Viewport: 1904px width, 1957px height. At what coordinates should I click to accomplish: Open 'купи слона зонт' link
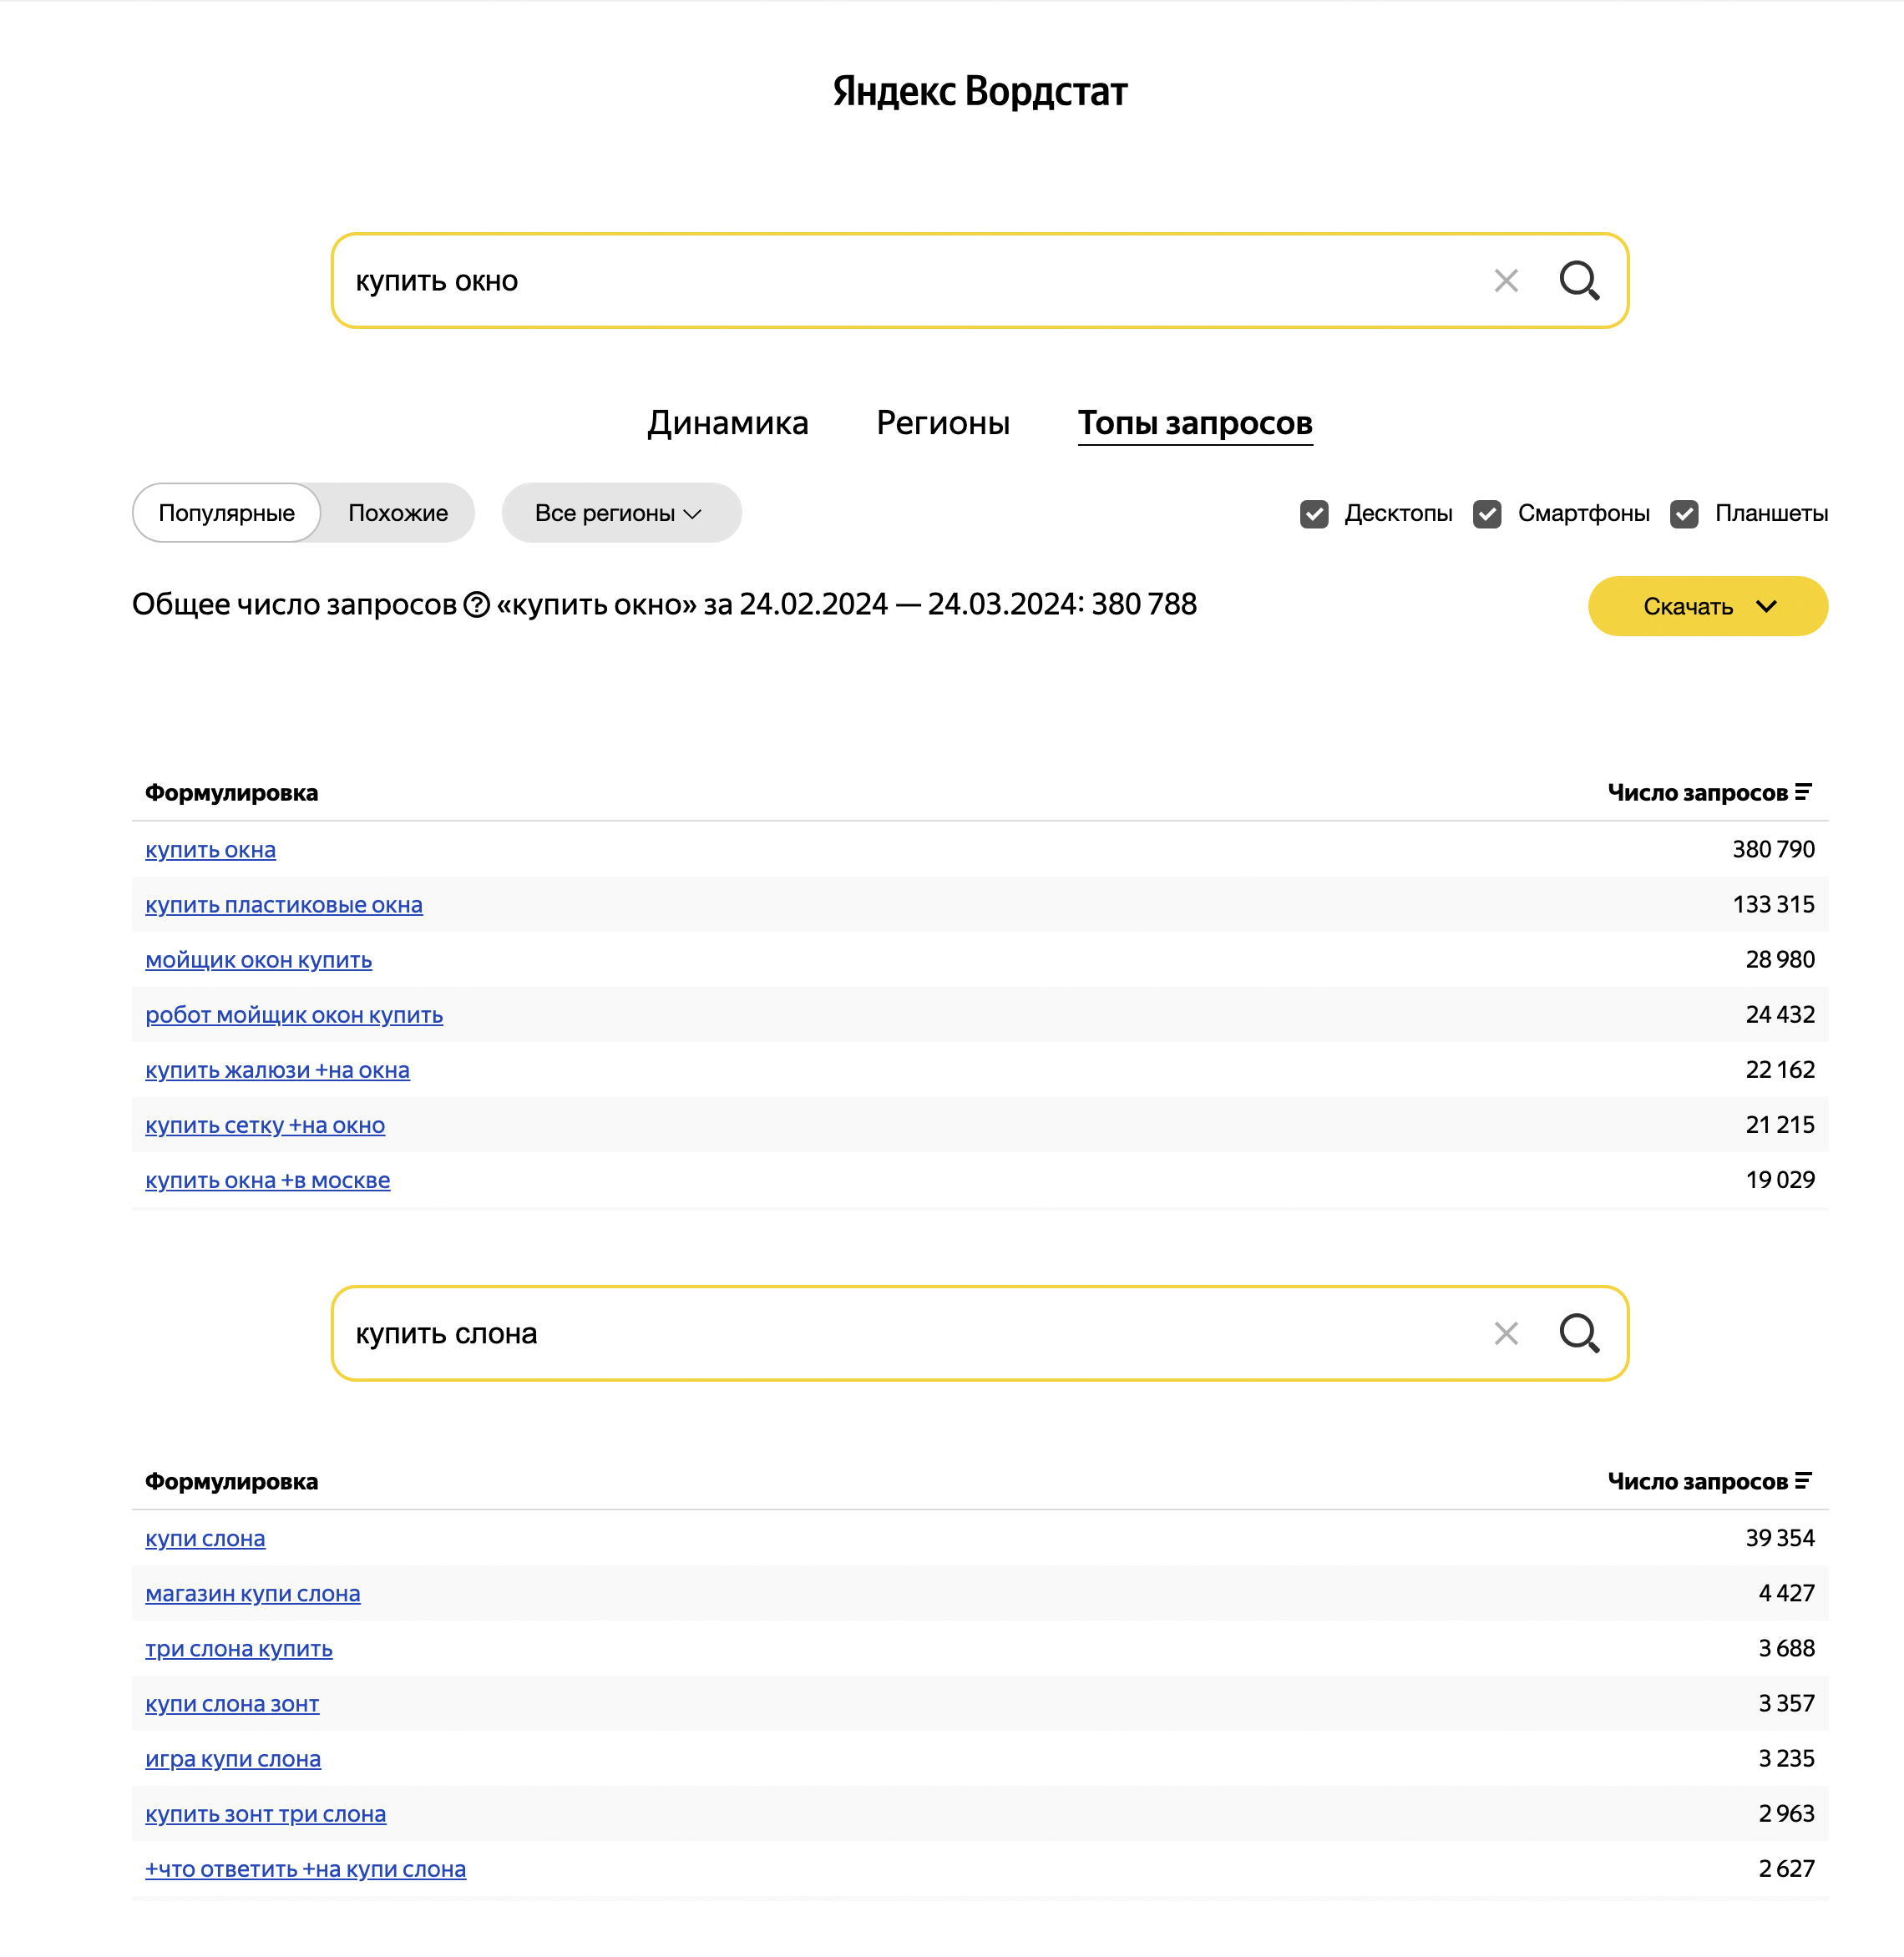(232, 1704)
